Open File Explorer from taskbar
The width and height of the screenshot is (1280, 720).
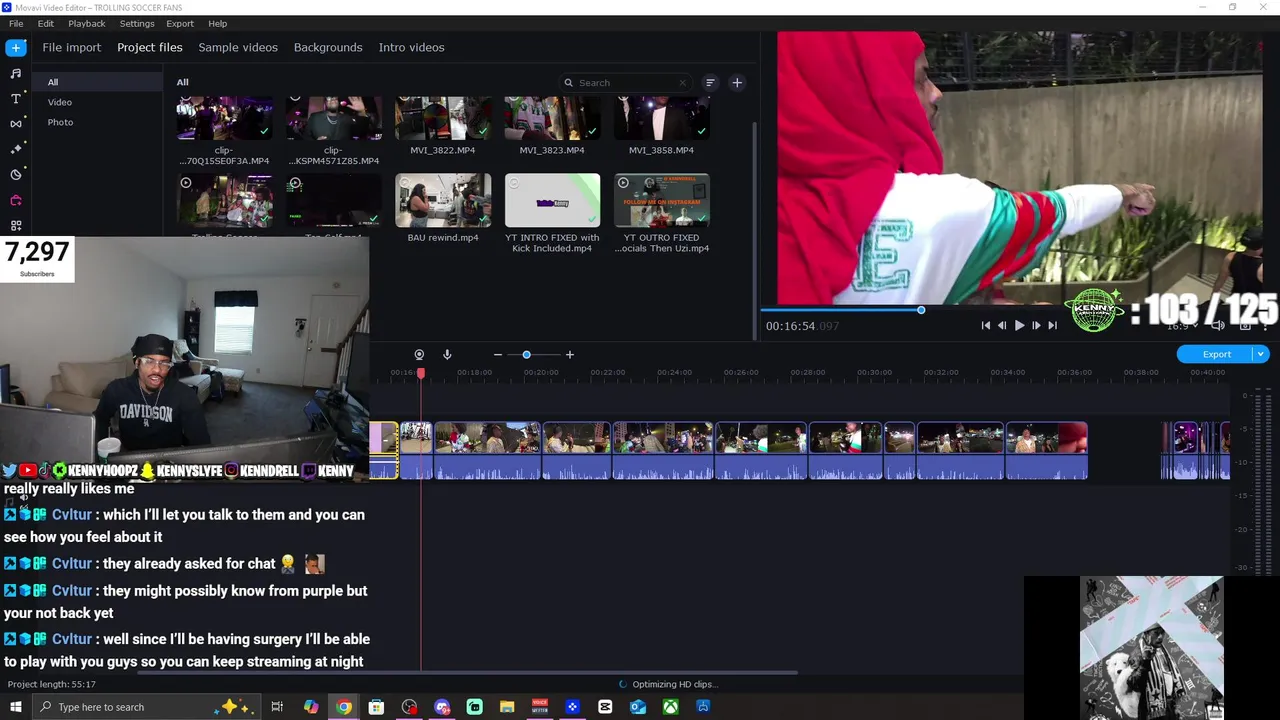507,707
